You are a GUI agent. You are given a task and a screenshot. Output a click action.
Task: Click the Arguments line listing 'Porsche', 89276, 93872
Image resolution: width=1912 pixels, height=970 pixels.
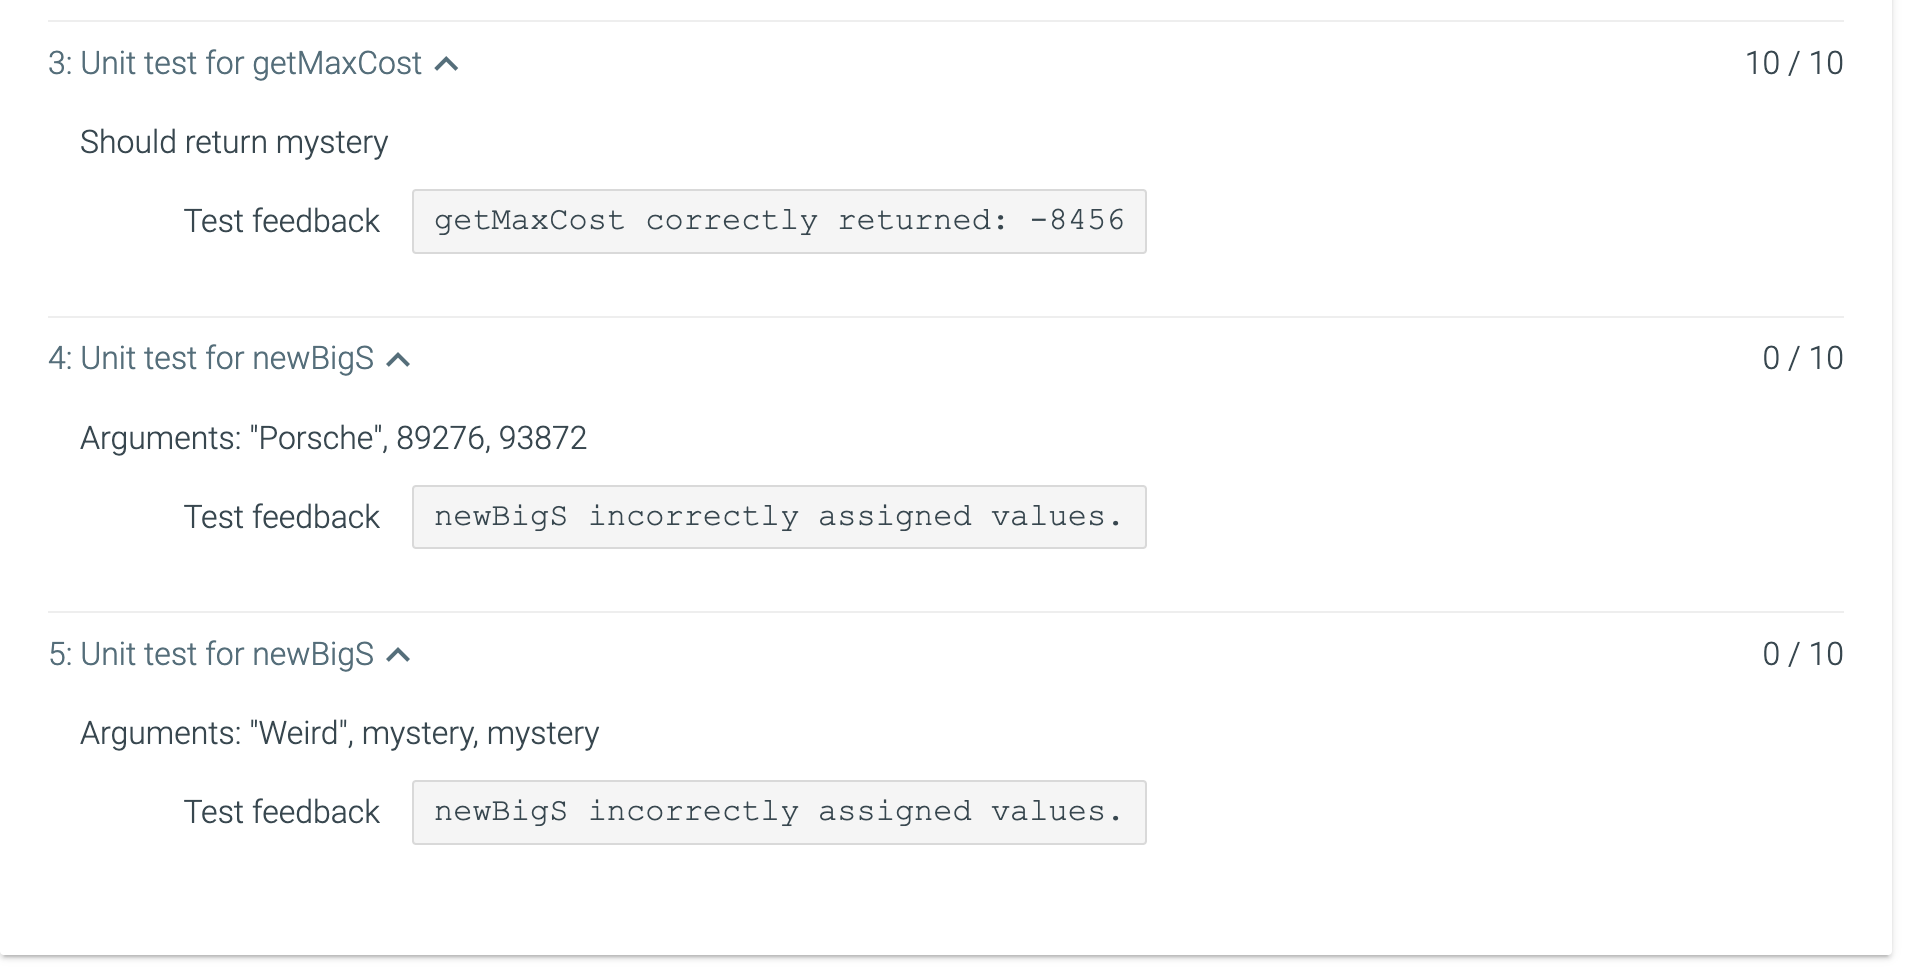(334, 437)
